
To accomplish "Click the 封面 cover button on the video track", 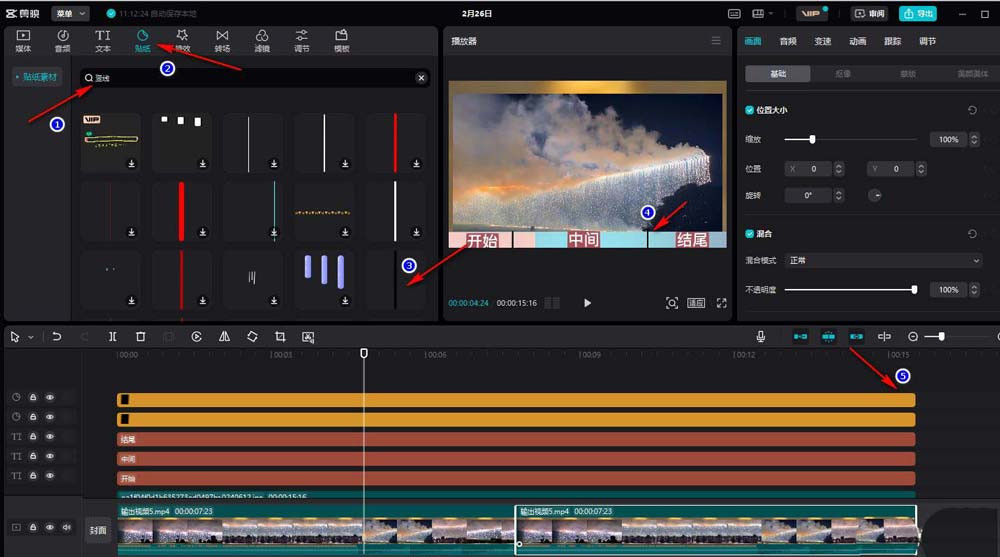I will (x=97, y=530).
